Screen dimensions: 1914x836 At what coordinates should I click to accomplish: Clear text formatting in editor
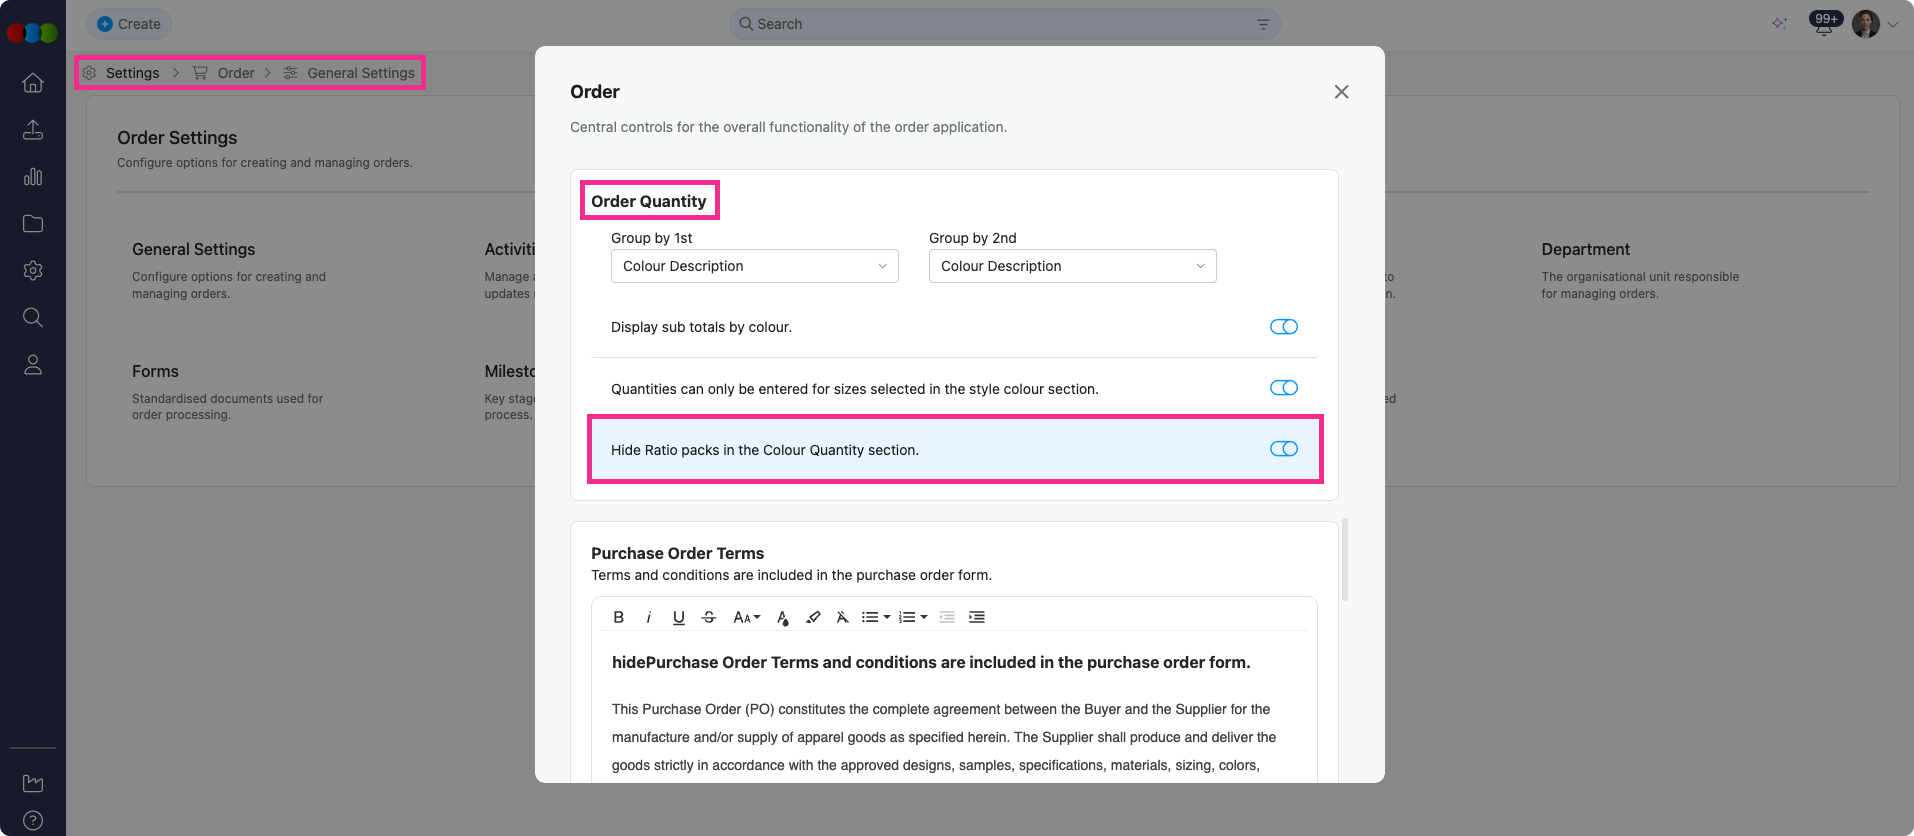pyautogui.click(x=842, y=617)
